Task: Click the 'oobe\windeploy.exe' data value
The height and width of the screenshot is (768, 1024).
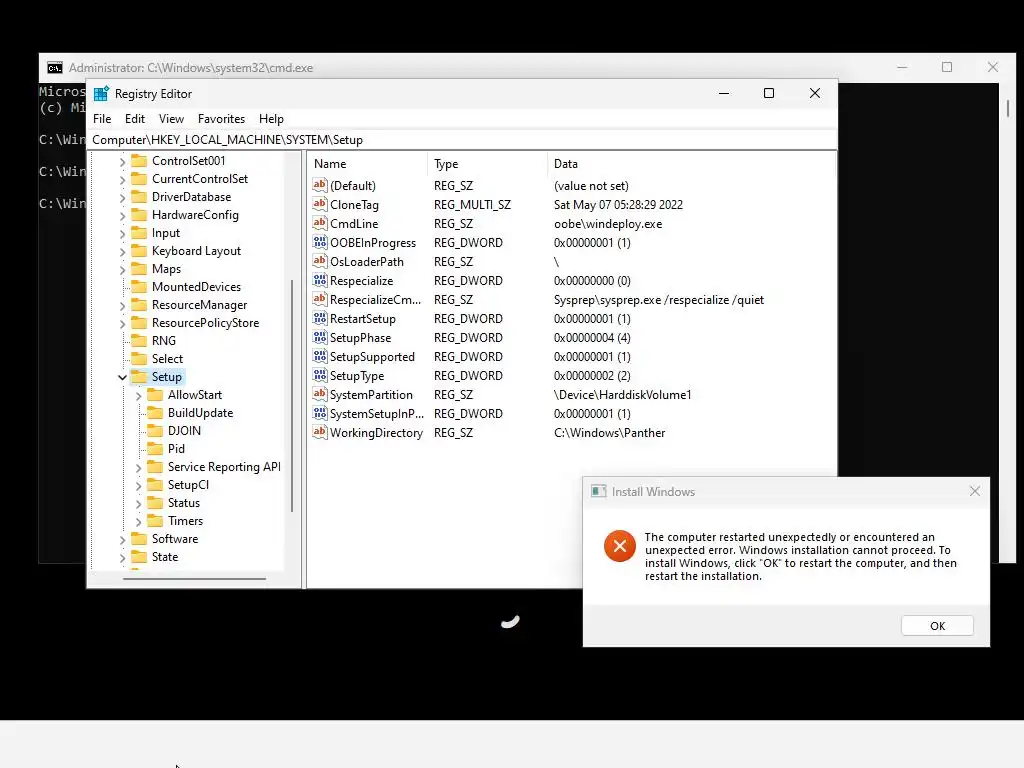Action: pos(608,223)
